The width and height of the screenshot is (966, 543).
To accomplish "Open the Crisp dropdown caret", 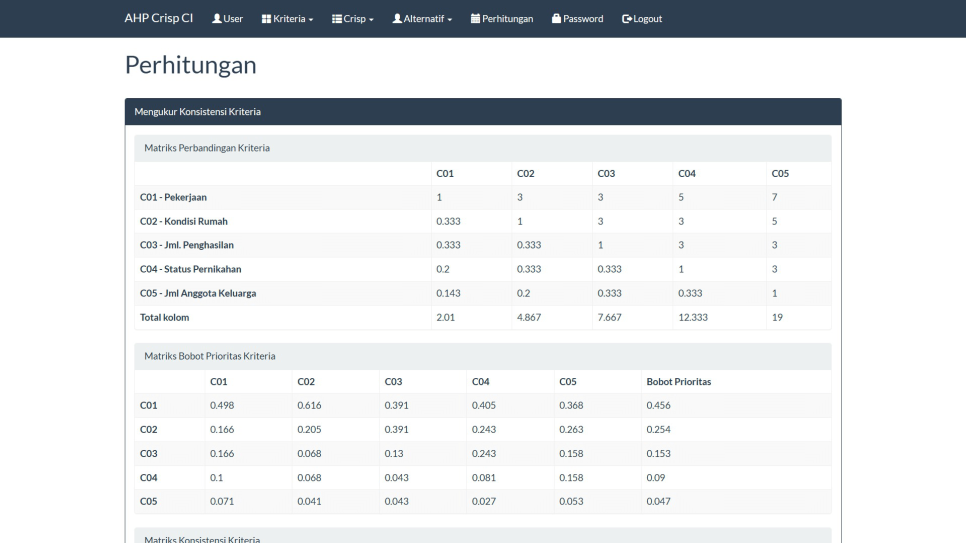I will 371,20.
